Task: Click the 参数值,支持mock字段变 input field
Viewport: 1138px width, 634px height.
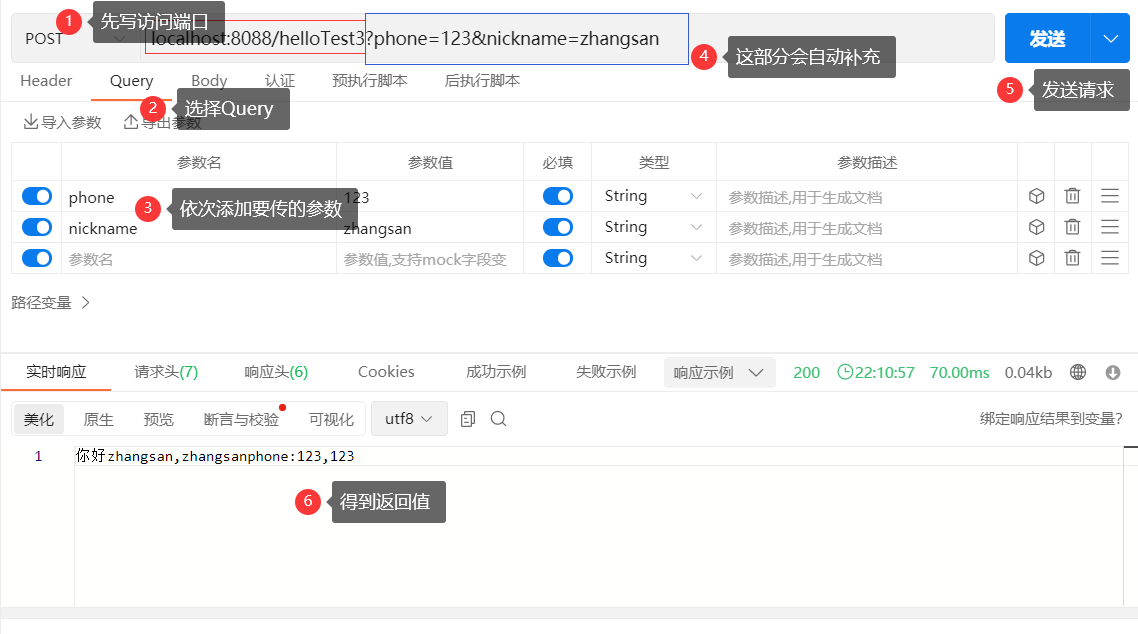Action: [x=430, y=259]
